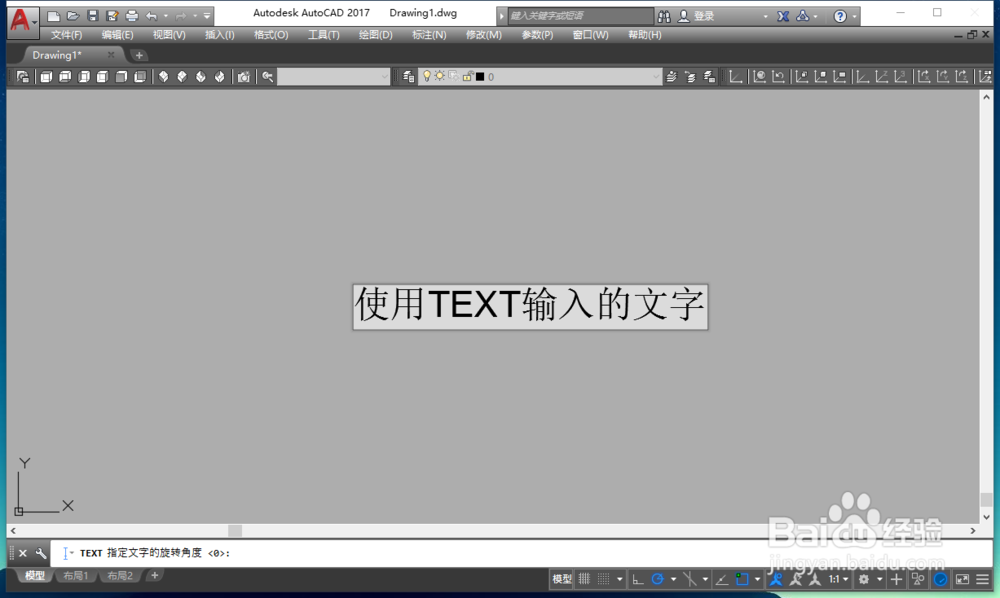Click the Make Object's Layer Current icon
Viewport: 1000px width, 598px height.
(671, 77)
